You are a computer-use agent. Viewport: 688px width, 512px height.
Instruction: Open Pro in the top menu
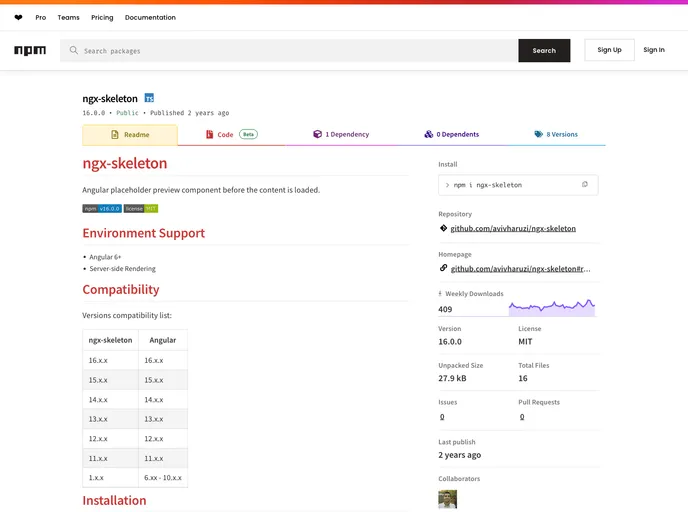tap(41, 18)
